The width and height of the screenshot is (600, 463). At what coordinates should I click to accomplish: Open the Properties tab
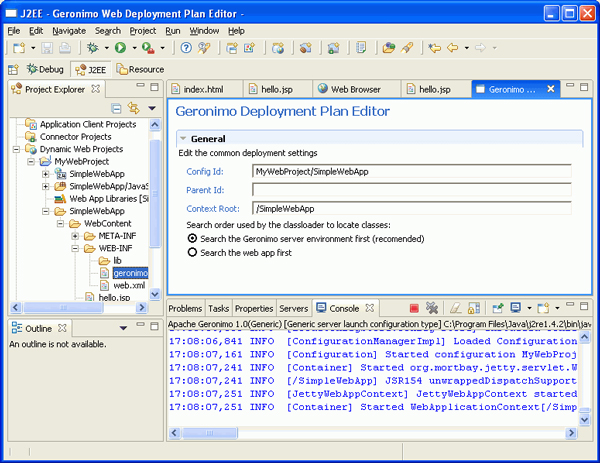tap(254, 308)
